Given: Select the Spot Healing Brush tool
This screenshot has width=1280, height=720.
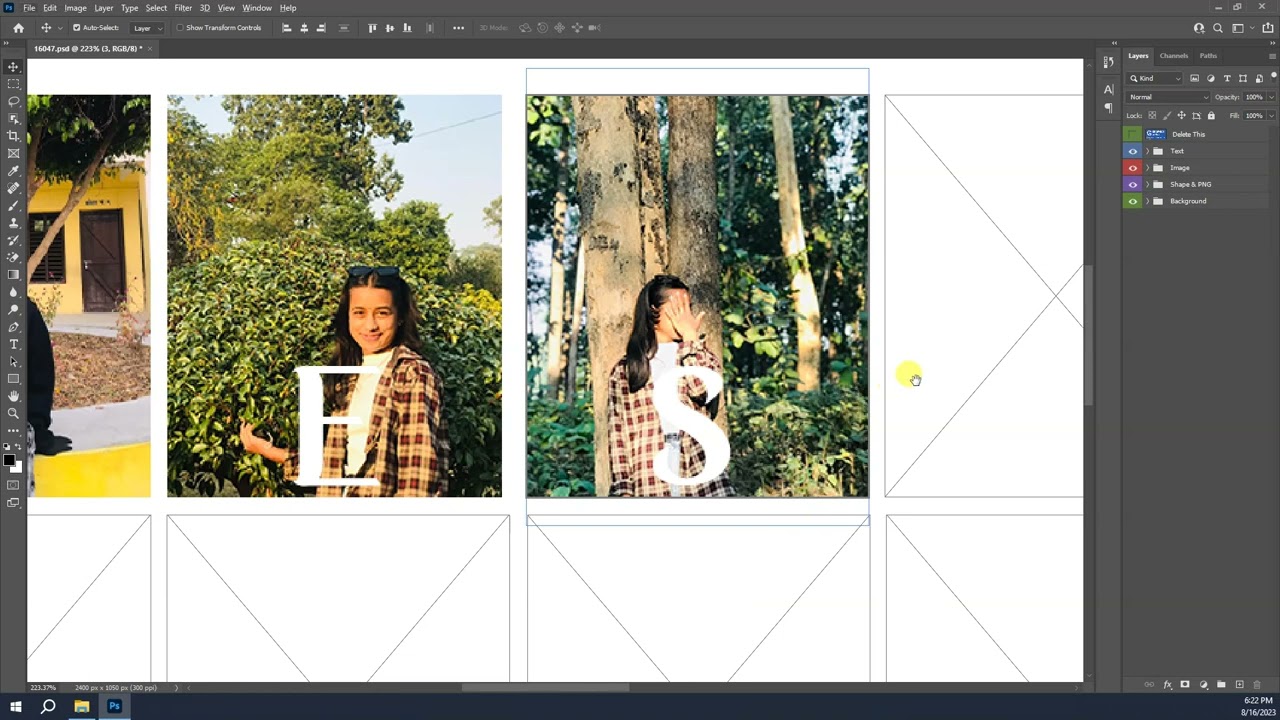Looking at the screenshot, I should (13, 188).
